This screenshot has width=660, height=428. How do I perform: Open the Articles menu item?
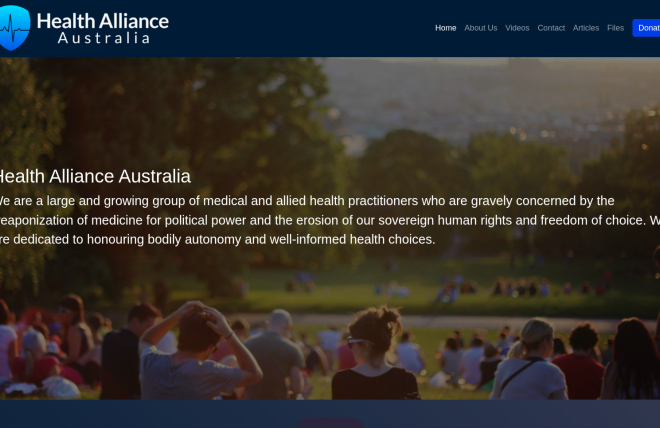pos(586,28)
